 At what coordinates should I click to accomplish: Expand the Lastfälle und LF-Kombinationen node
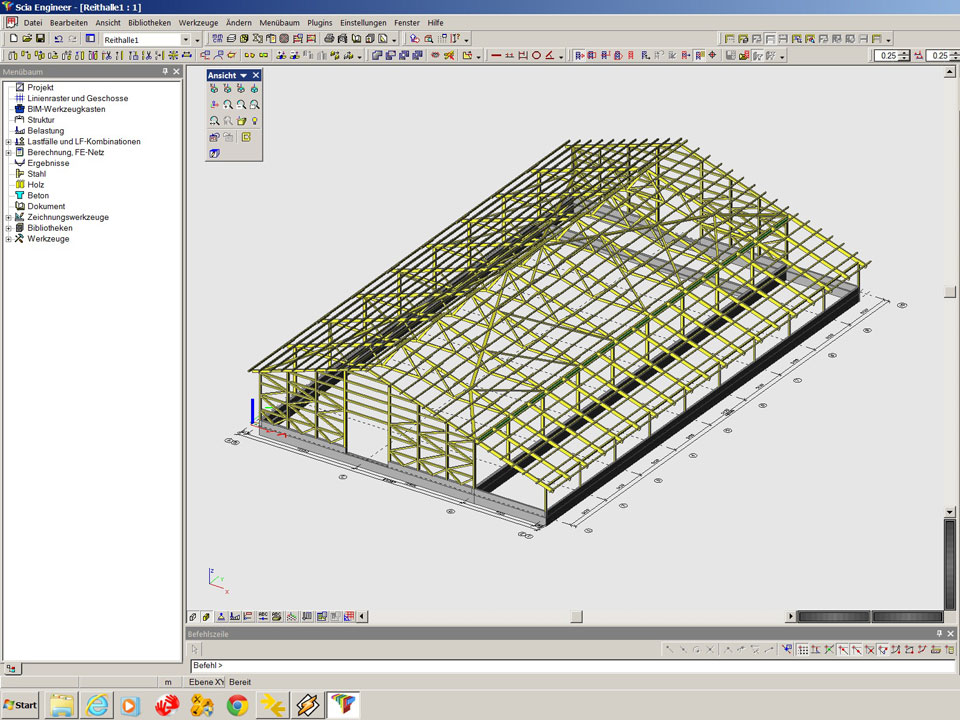8,142
